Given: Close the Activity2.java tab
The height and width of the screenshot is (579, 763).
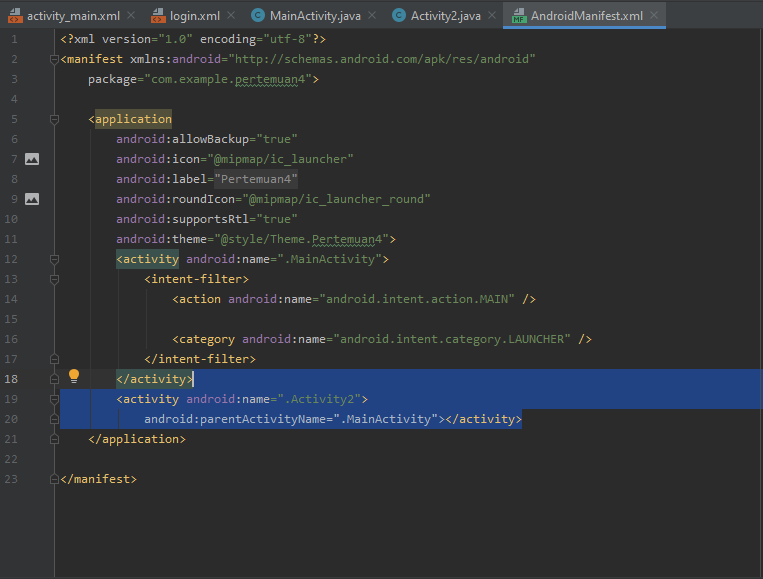Looking at the screenshot, I should click(x=492, y=16).
